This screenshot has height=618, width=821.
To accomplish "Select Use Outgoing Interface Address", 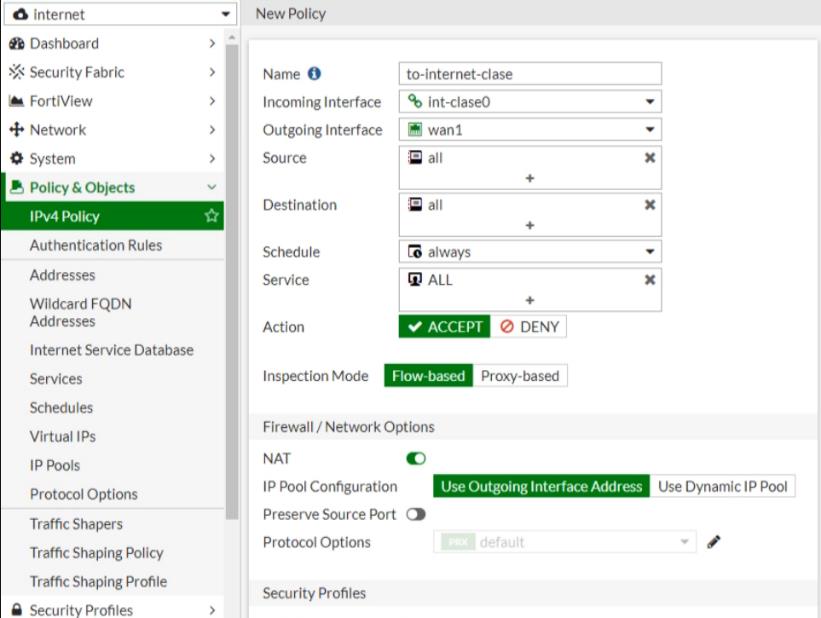I will [x=541, y=487].
